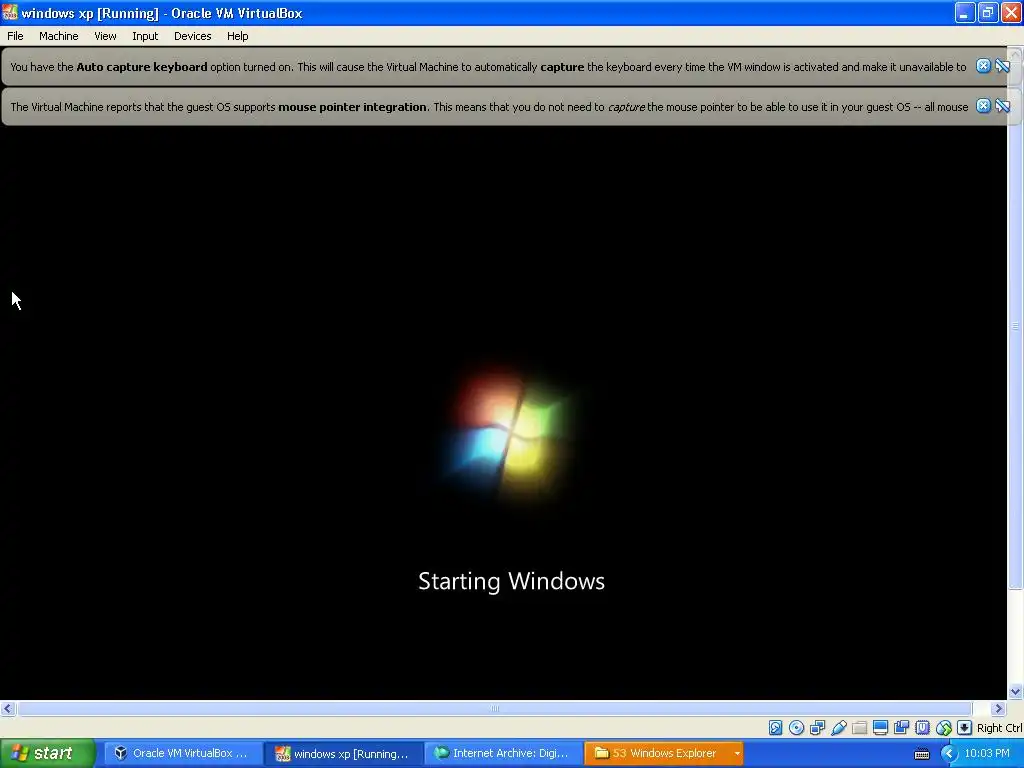Open the Machine menu
The height and width of the screenshot is (768, 1024).
coord(58,36)
